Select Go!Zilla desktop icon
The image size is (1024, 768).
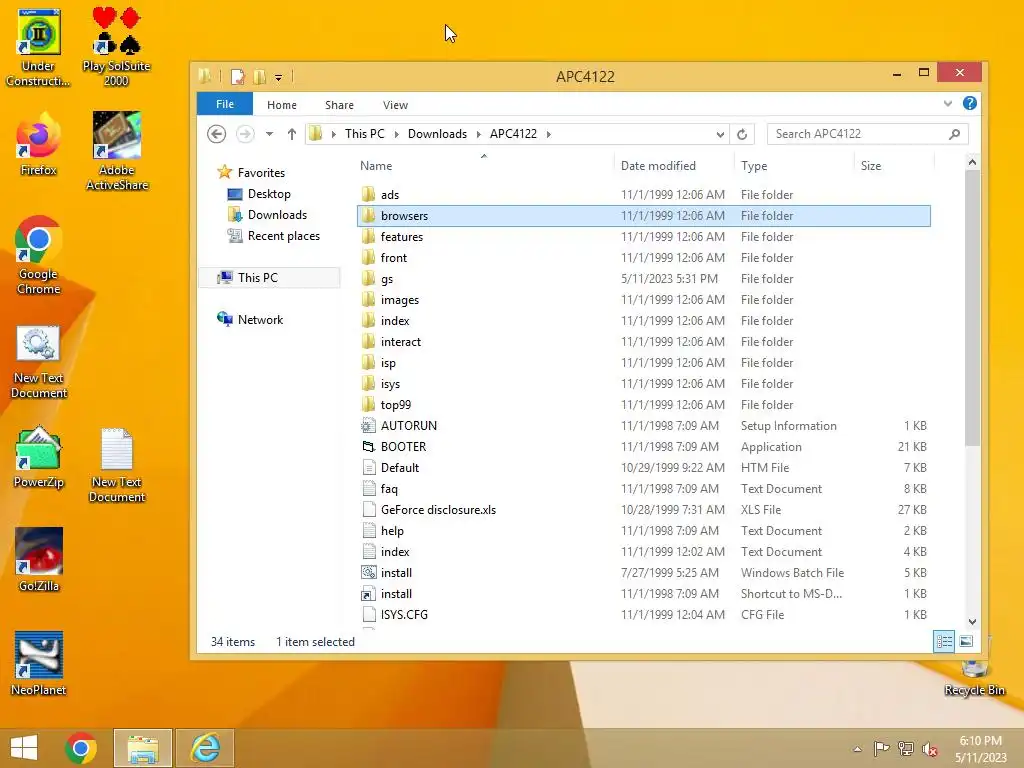(x=39, y=560)
